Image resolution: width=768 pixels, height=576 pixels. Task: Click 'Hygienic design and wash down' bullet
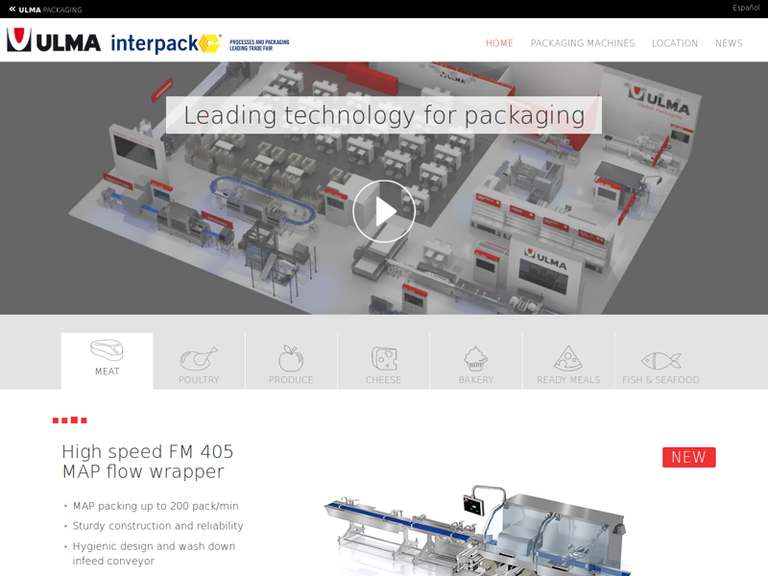coord(154,553)
